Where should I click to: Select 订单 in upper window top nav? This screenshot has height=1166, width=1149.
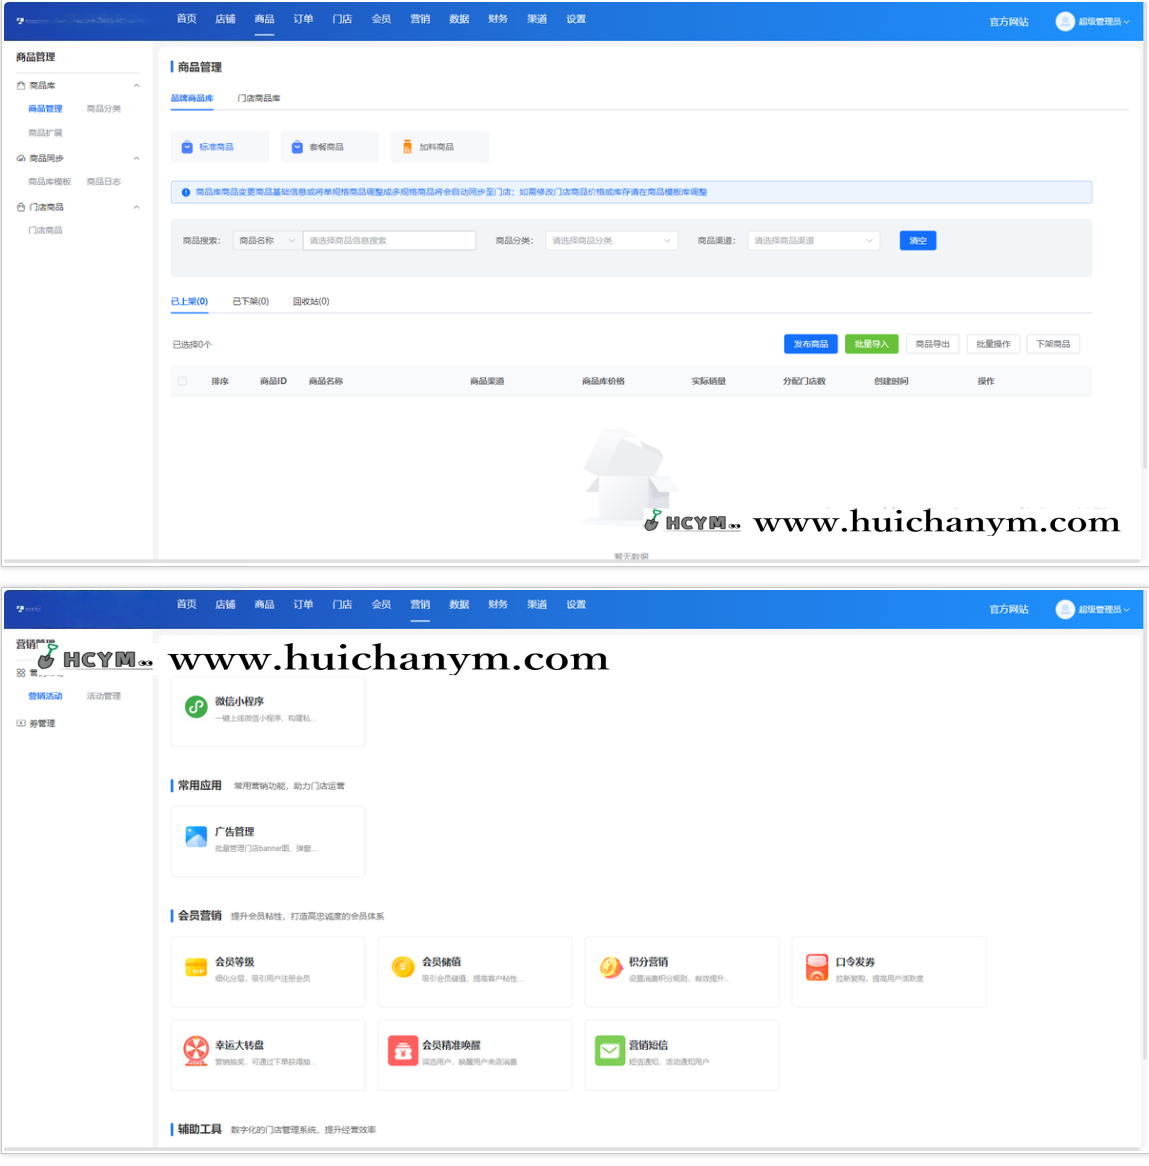[303, 19]
